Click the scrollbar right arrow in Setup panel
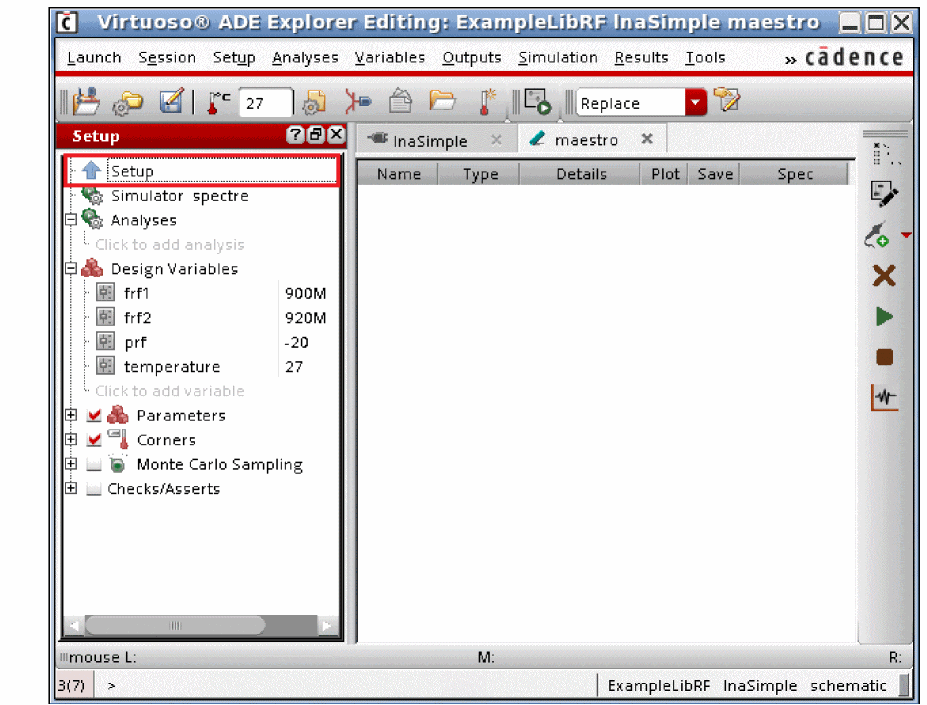The width and height of the screenshot is (927, 705). (x=327, y=625)
